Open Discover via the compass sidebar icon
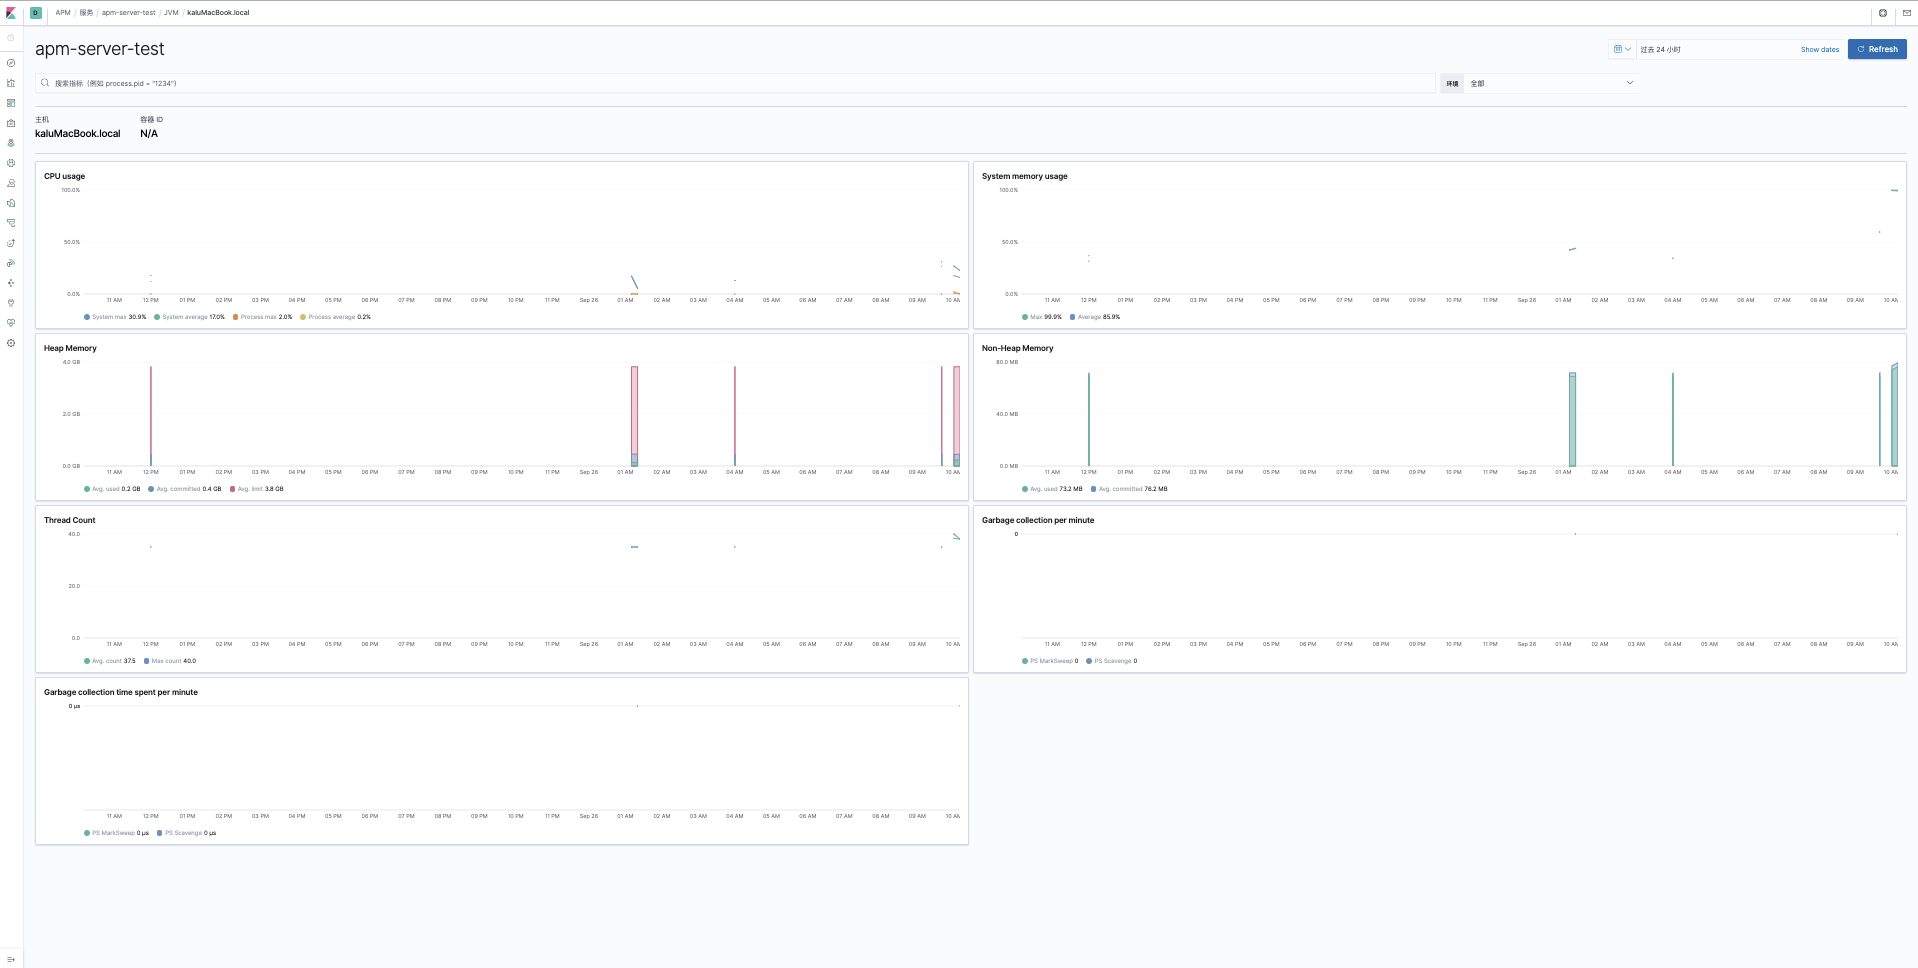Image resolution: width=1918 pixels, height=968 pixels. coord(10,63)
